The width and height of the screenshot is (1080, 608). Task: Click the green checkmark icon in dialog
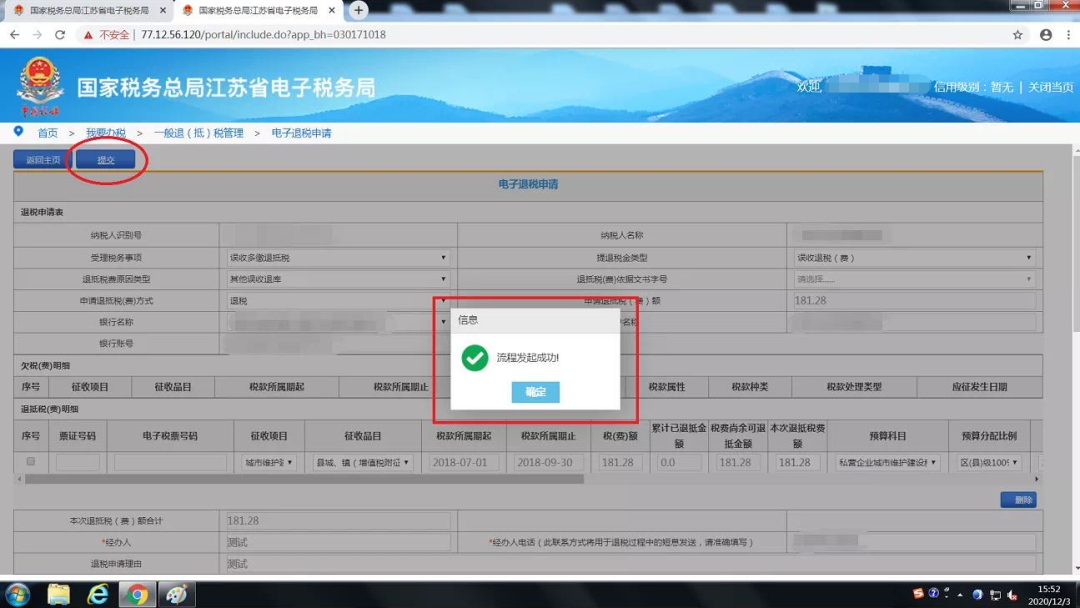pyautogui.click(x=475, y=357)
